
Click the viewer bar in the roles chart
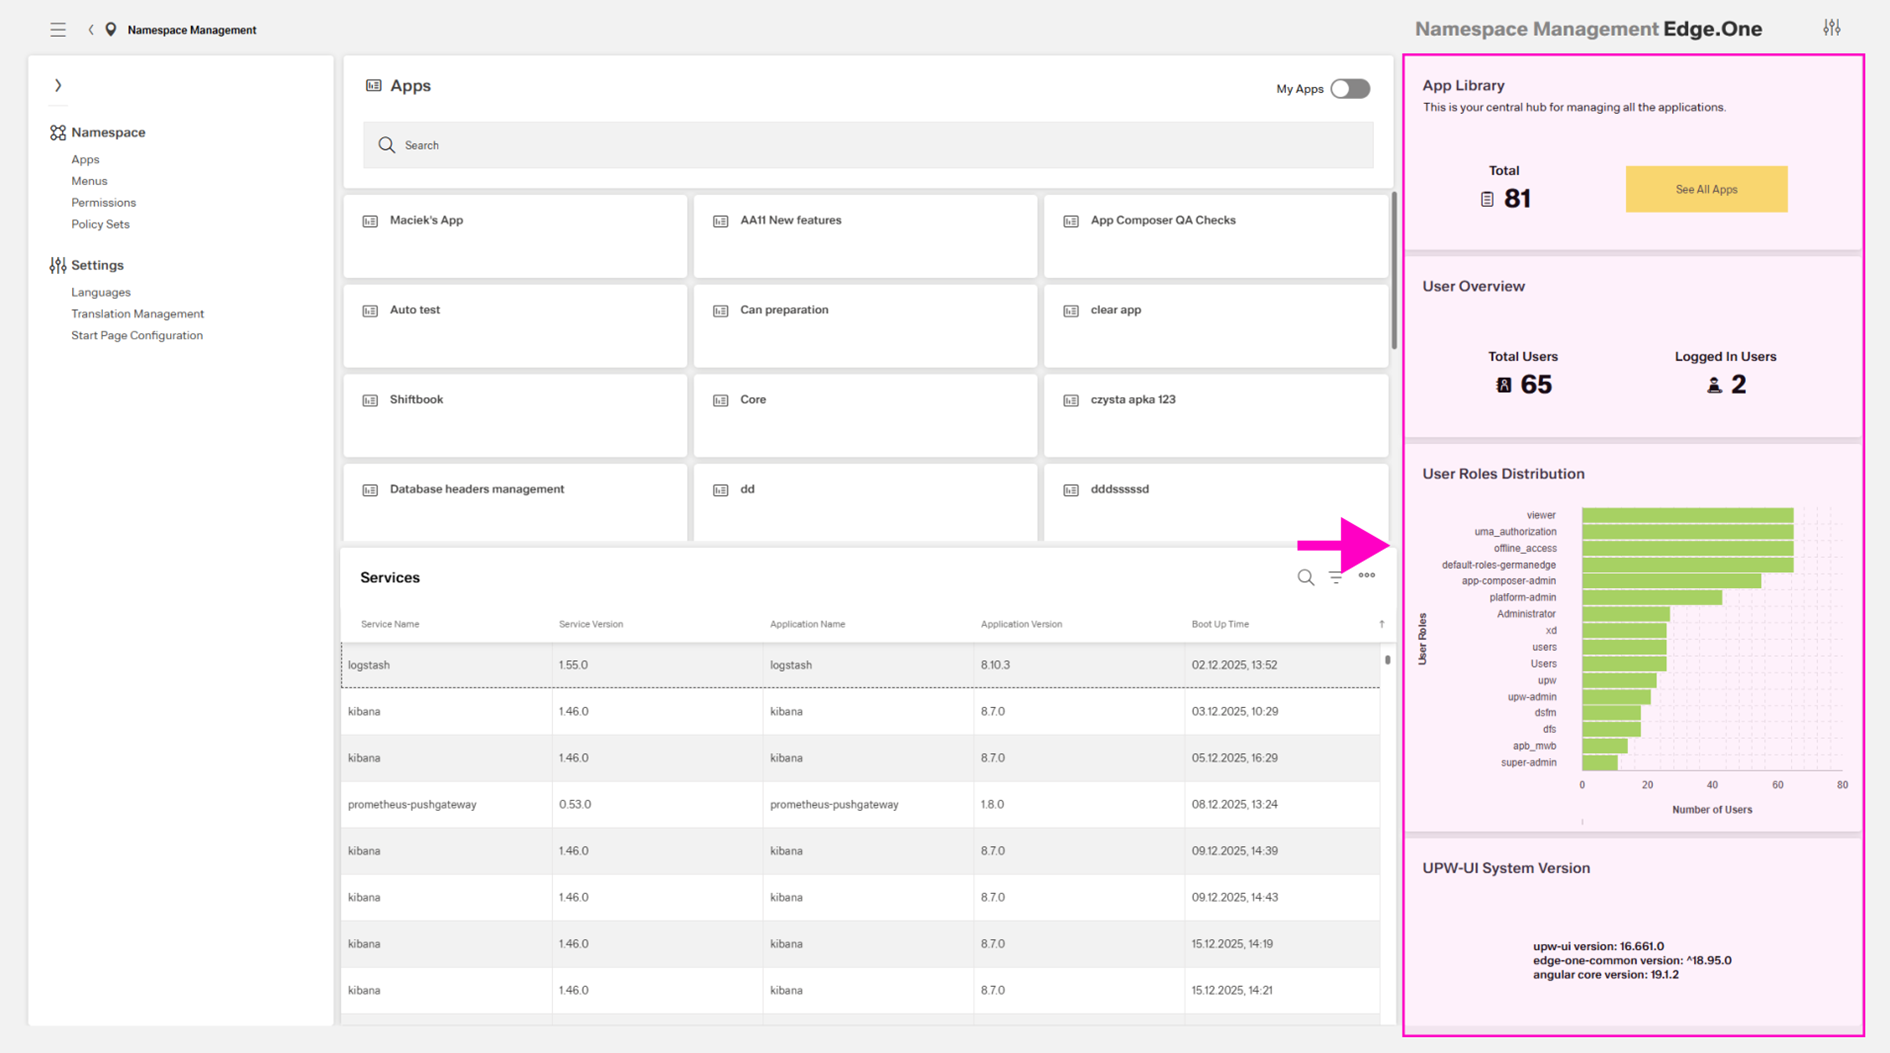point(1686,516)
